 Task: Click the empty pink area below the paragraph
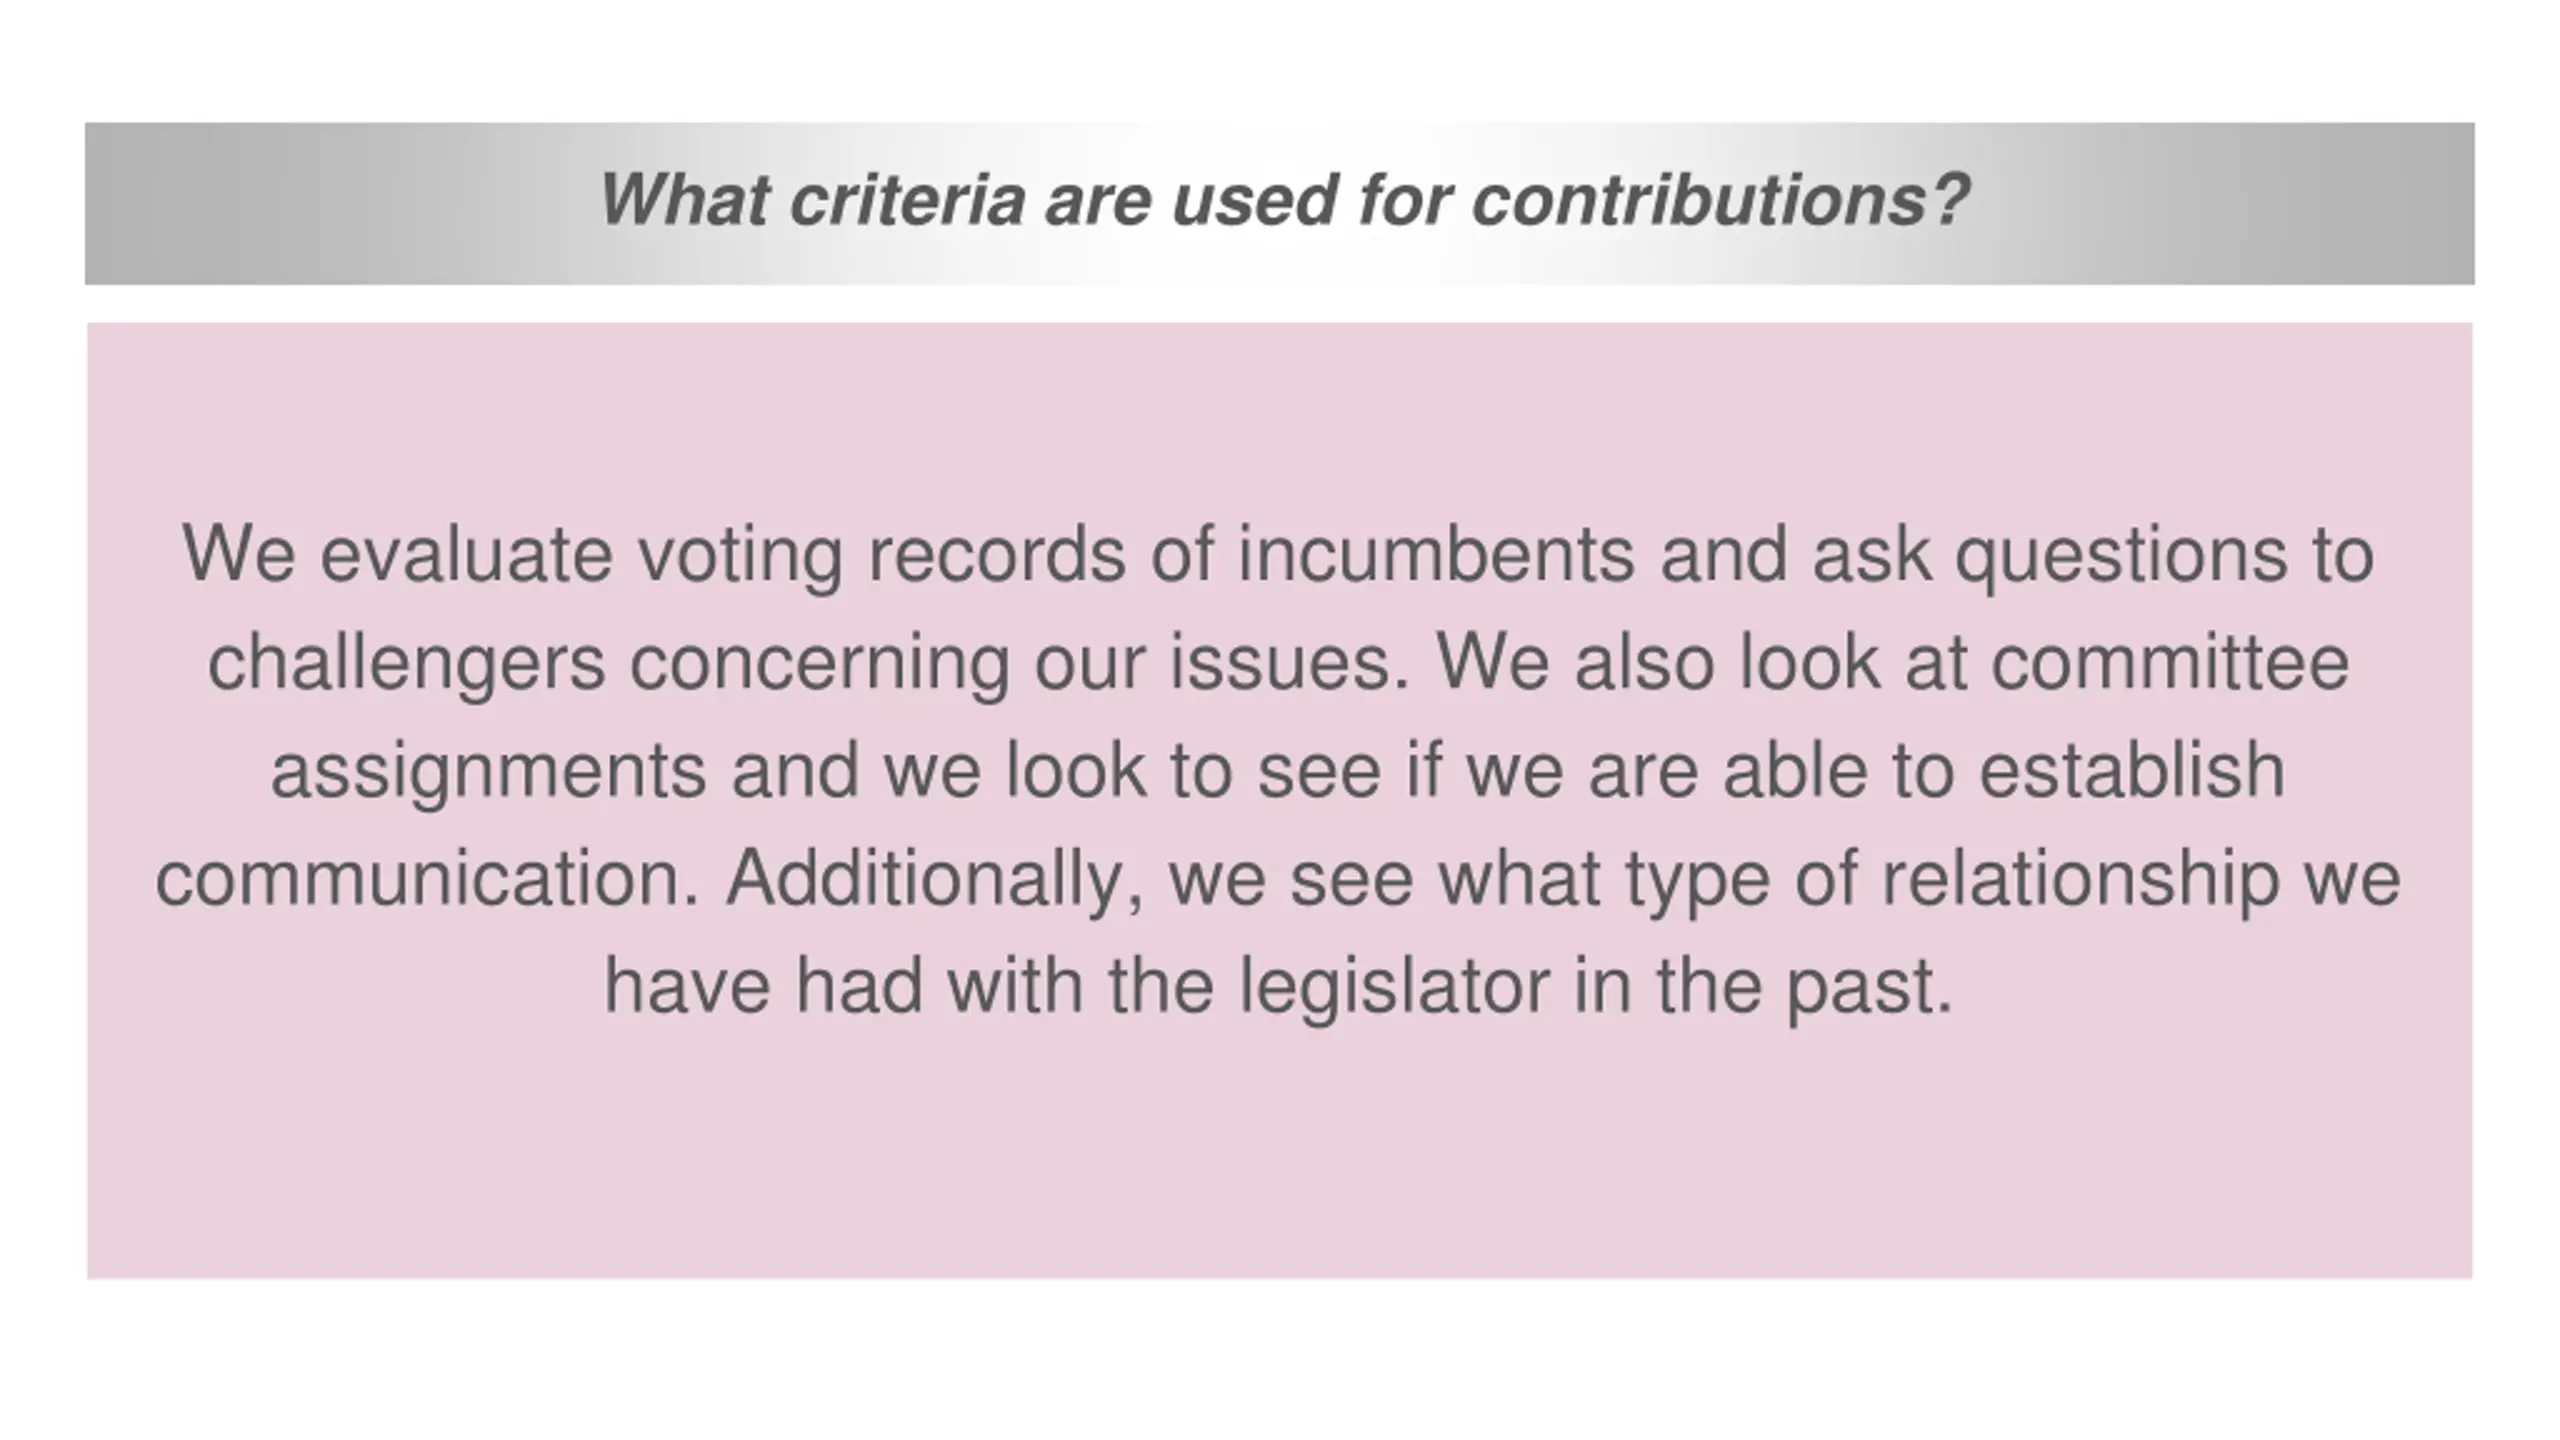pos(1280,1160)
